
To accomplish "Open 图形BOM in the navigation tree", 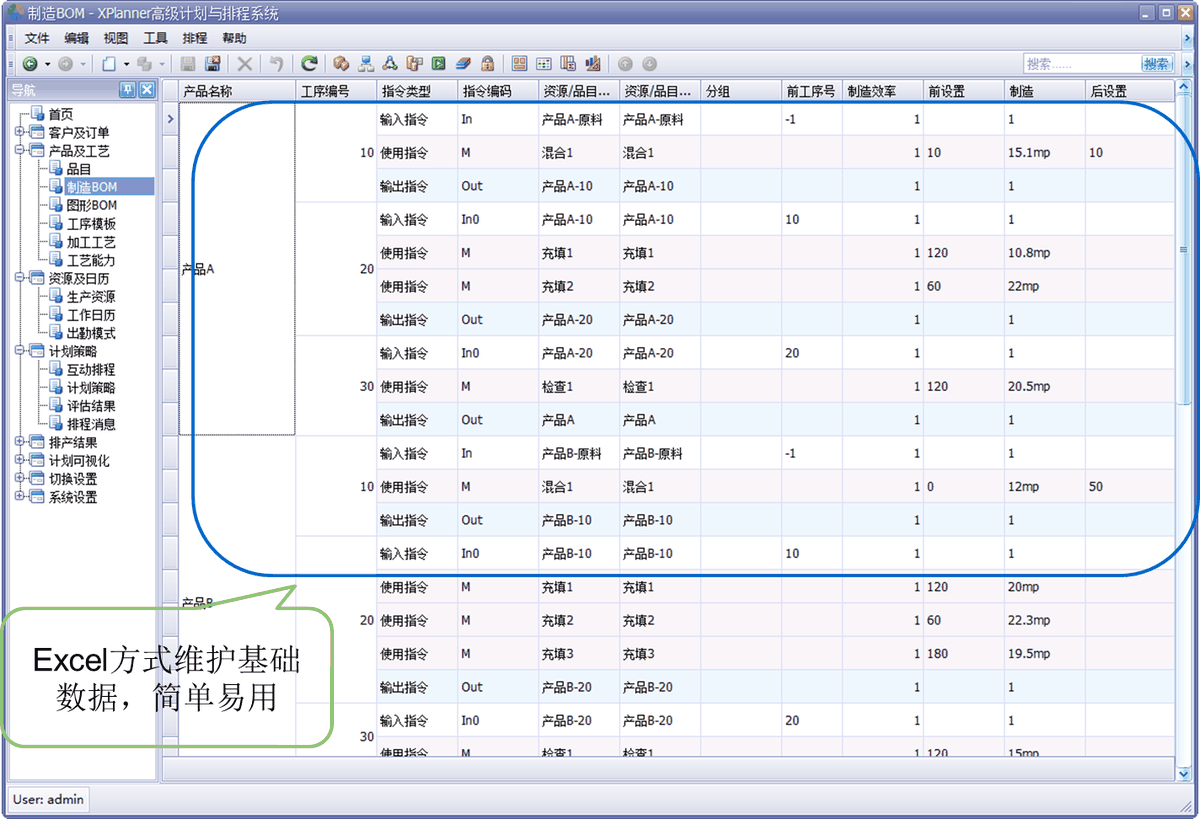I will [92, 205].
